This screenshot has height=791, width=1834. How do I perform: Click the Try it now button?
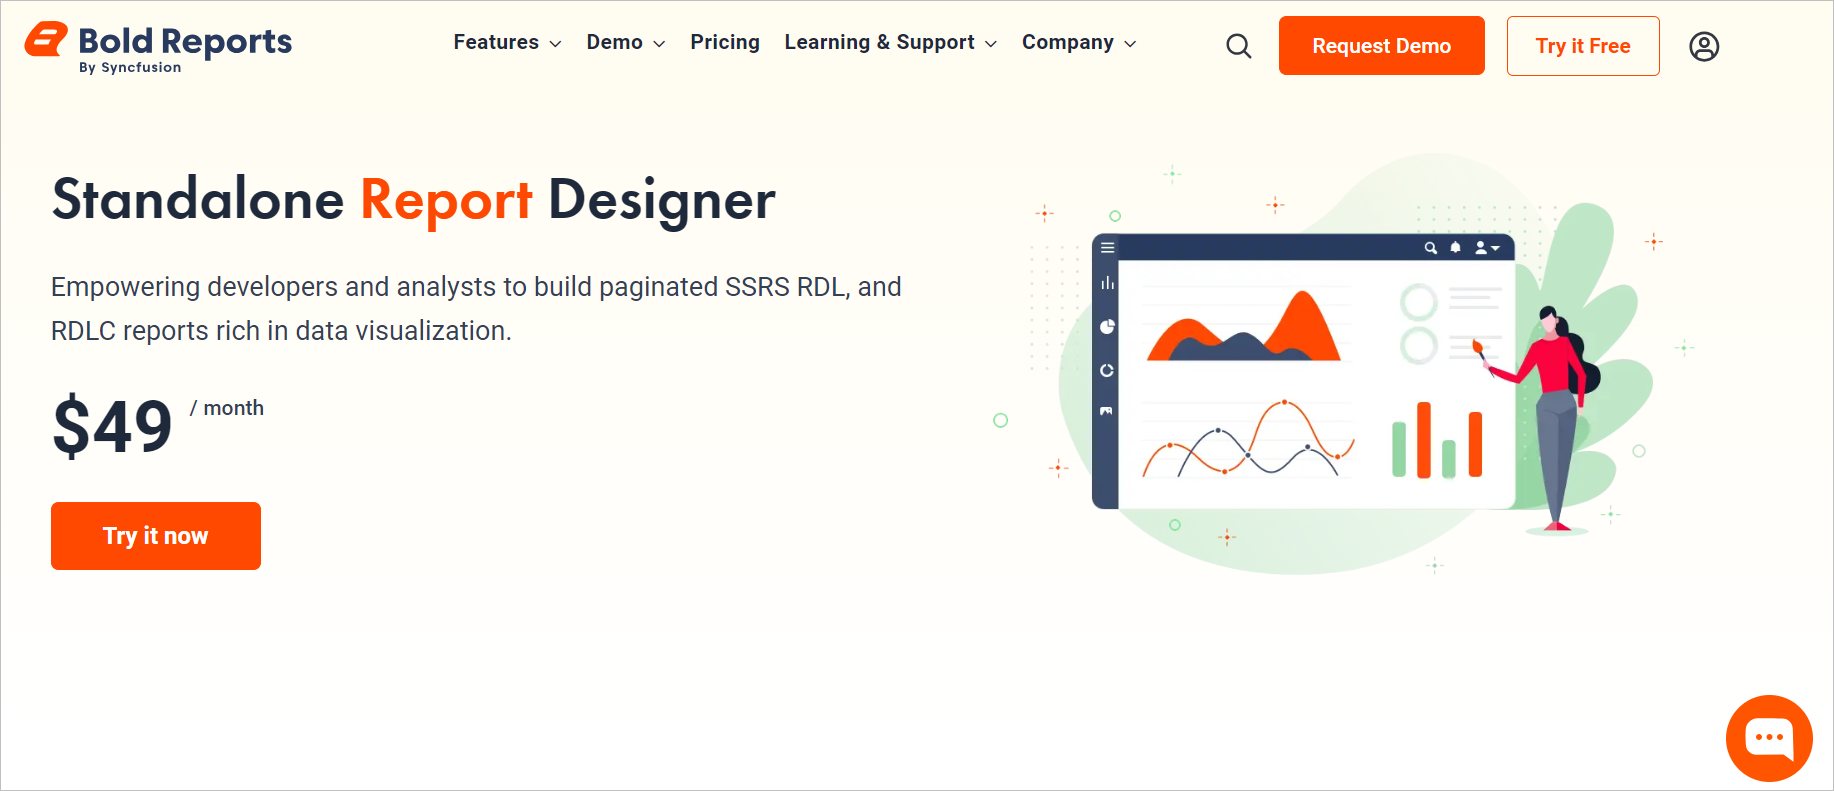156,536
